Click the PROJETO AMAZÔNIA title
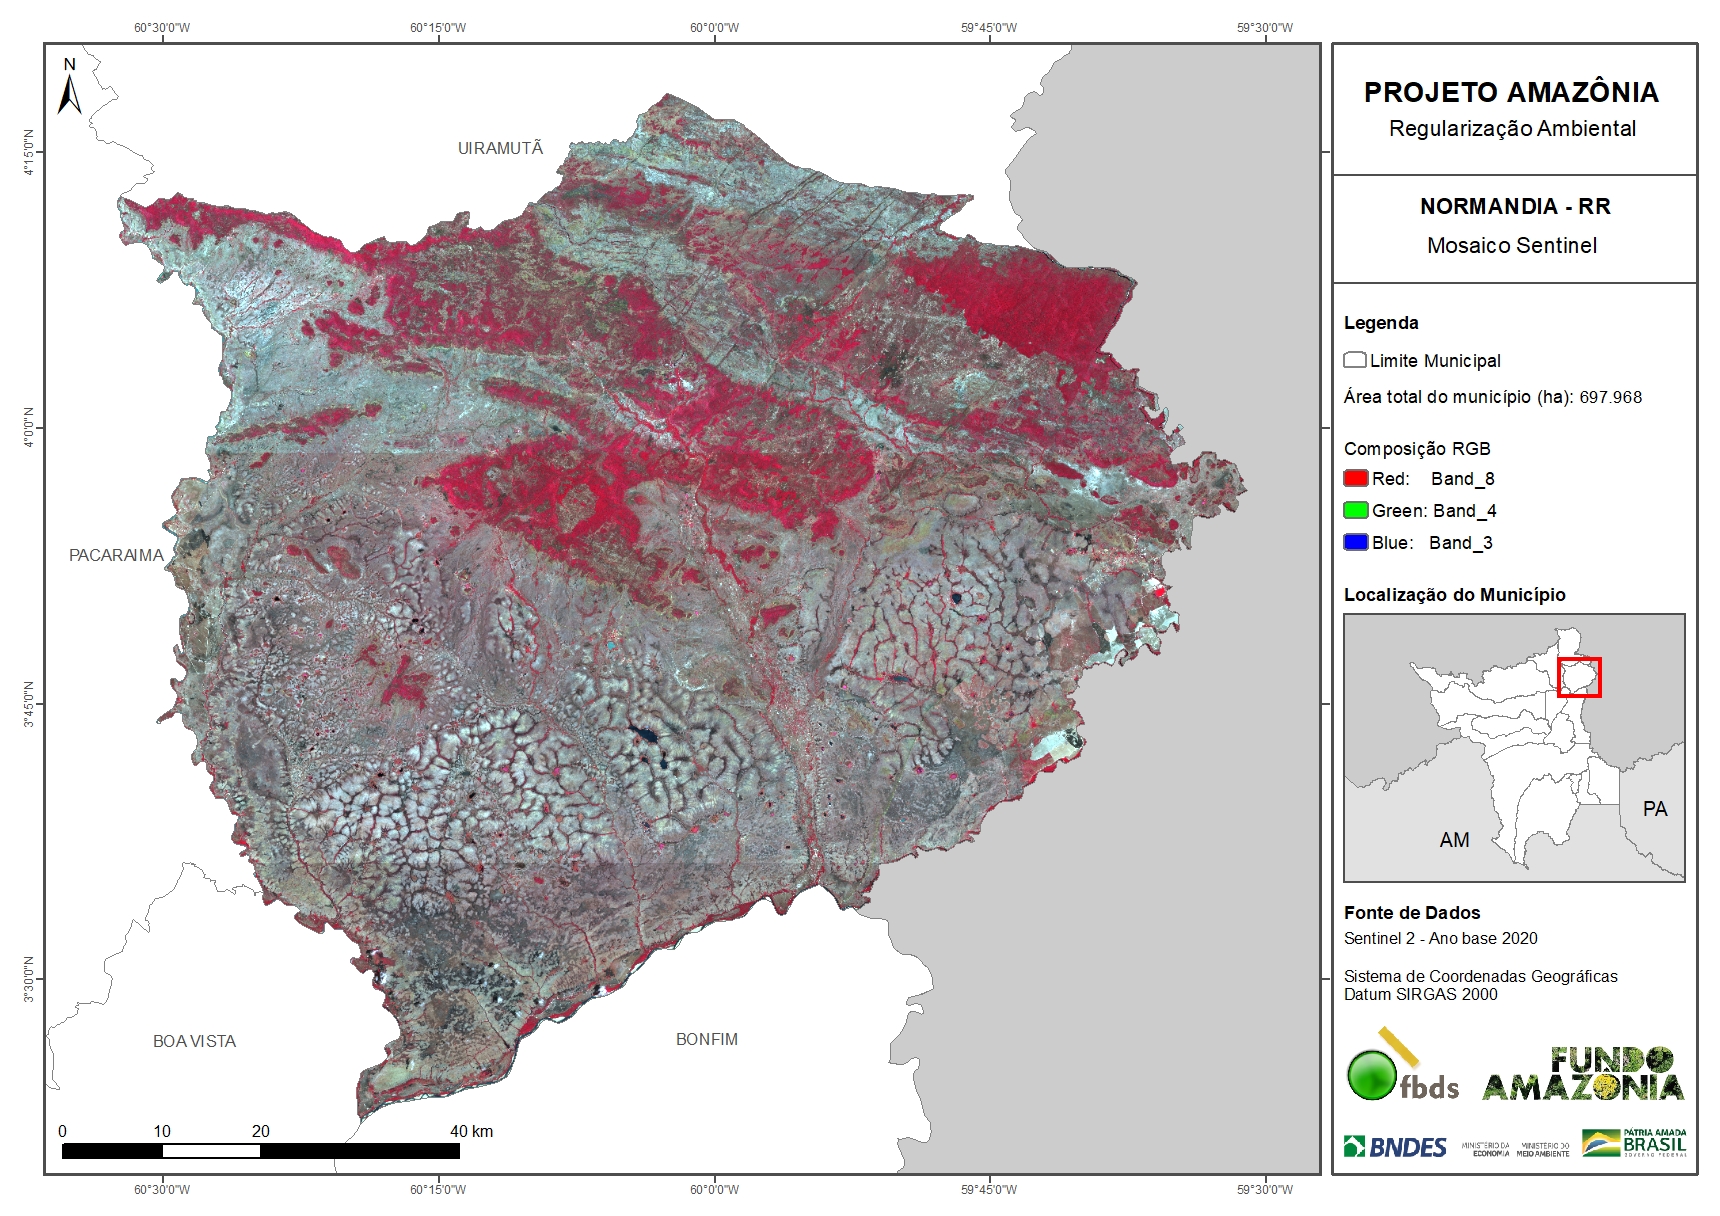 1511,93
